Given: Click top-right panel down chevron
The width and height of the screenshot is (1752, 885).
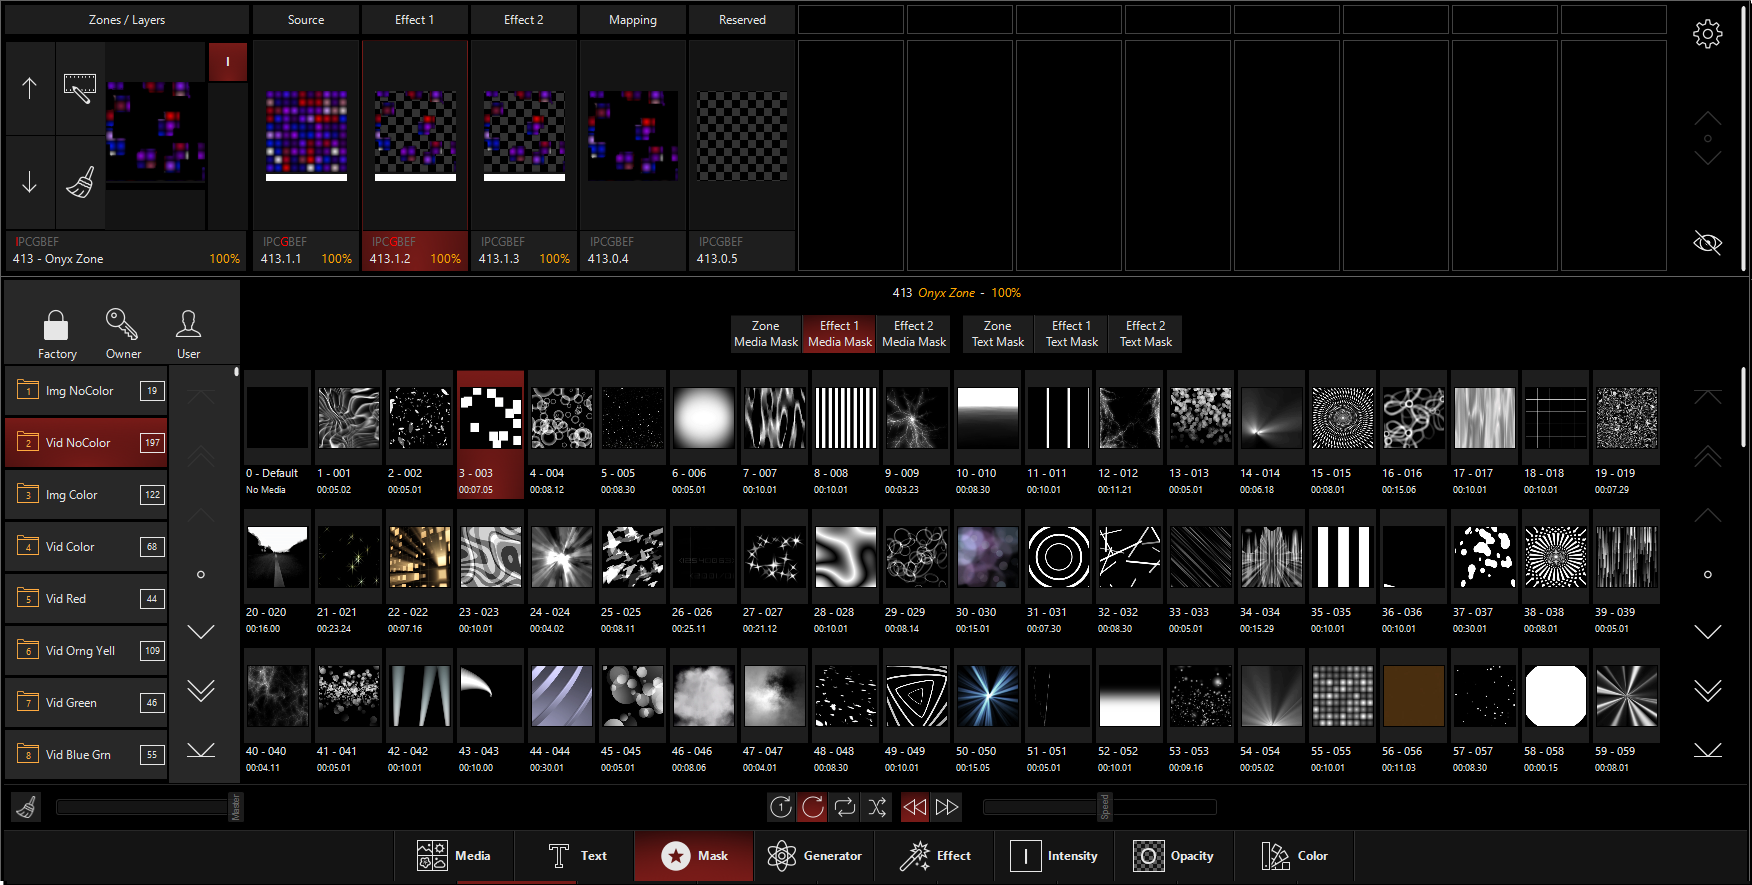Looking at the screenshot, I should click(x=1707, y=159).
